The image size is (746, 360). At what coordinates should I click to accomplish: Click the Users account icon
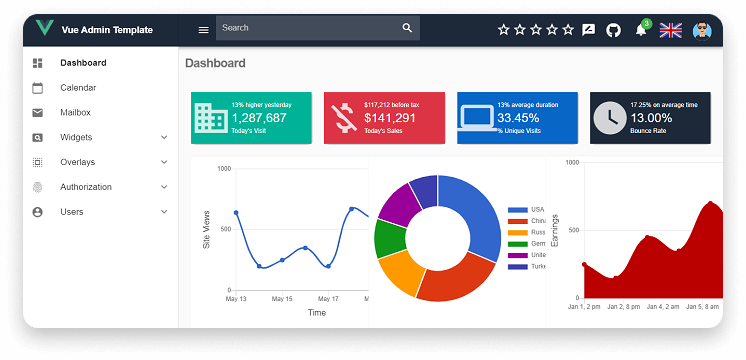coord(38,212)
